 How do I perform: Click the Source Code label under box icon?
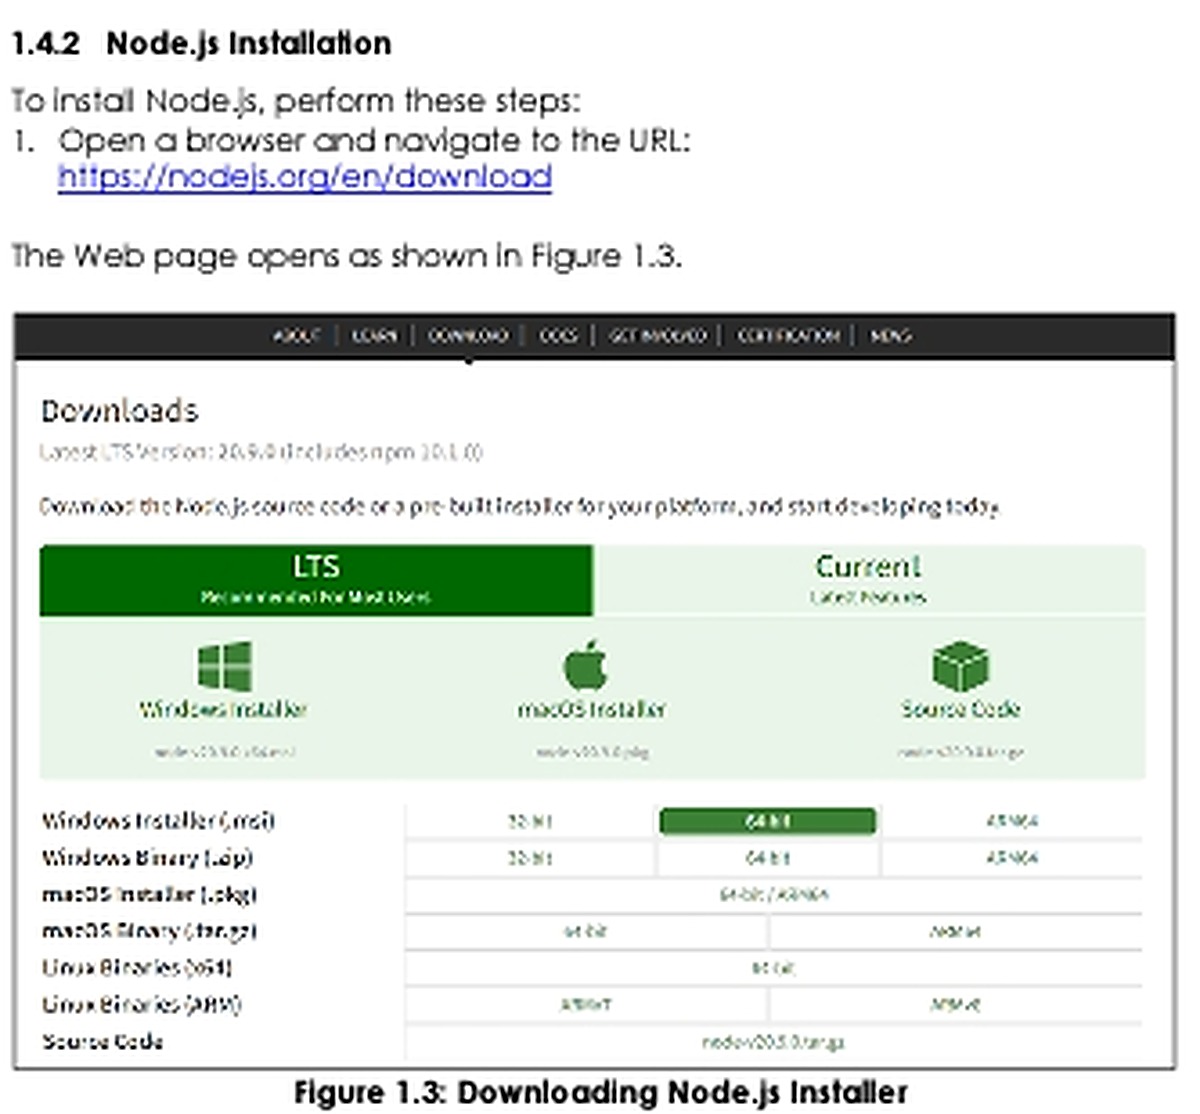point(961,709)
